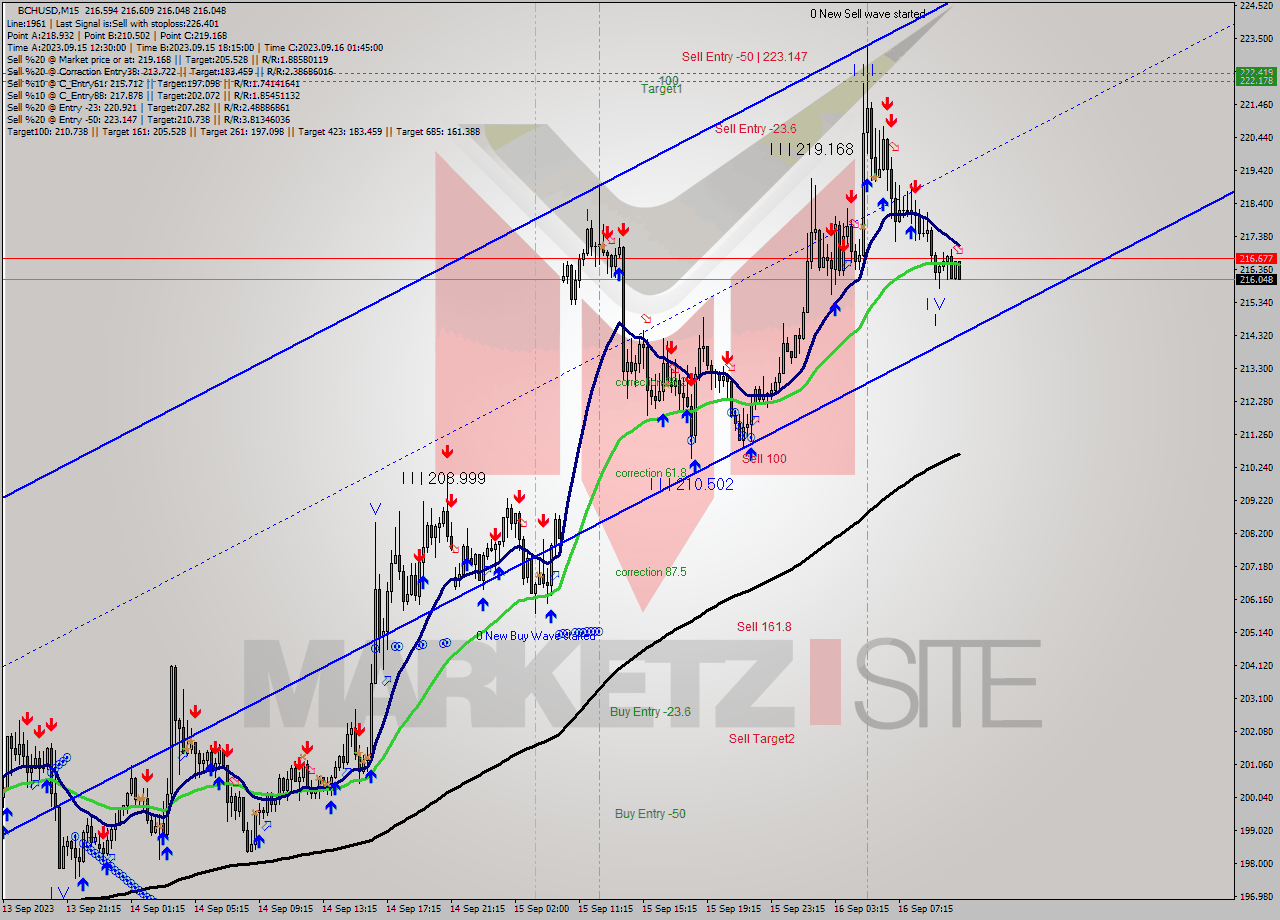Select the '13 Sep 2023' date axis label

30,909
